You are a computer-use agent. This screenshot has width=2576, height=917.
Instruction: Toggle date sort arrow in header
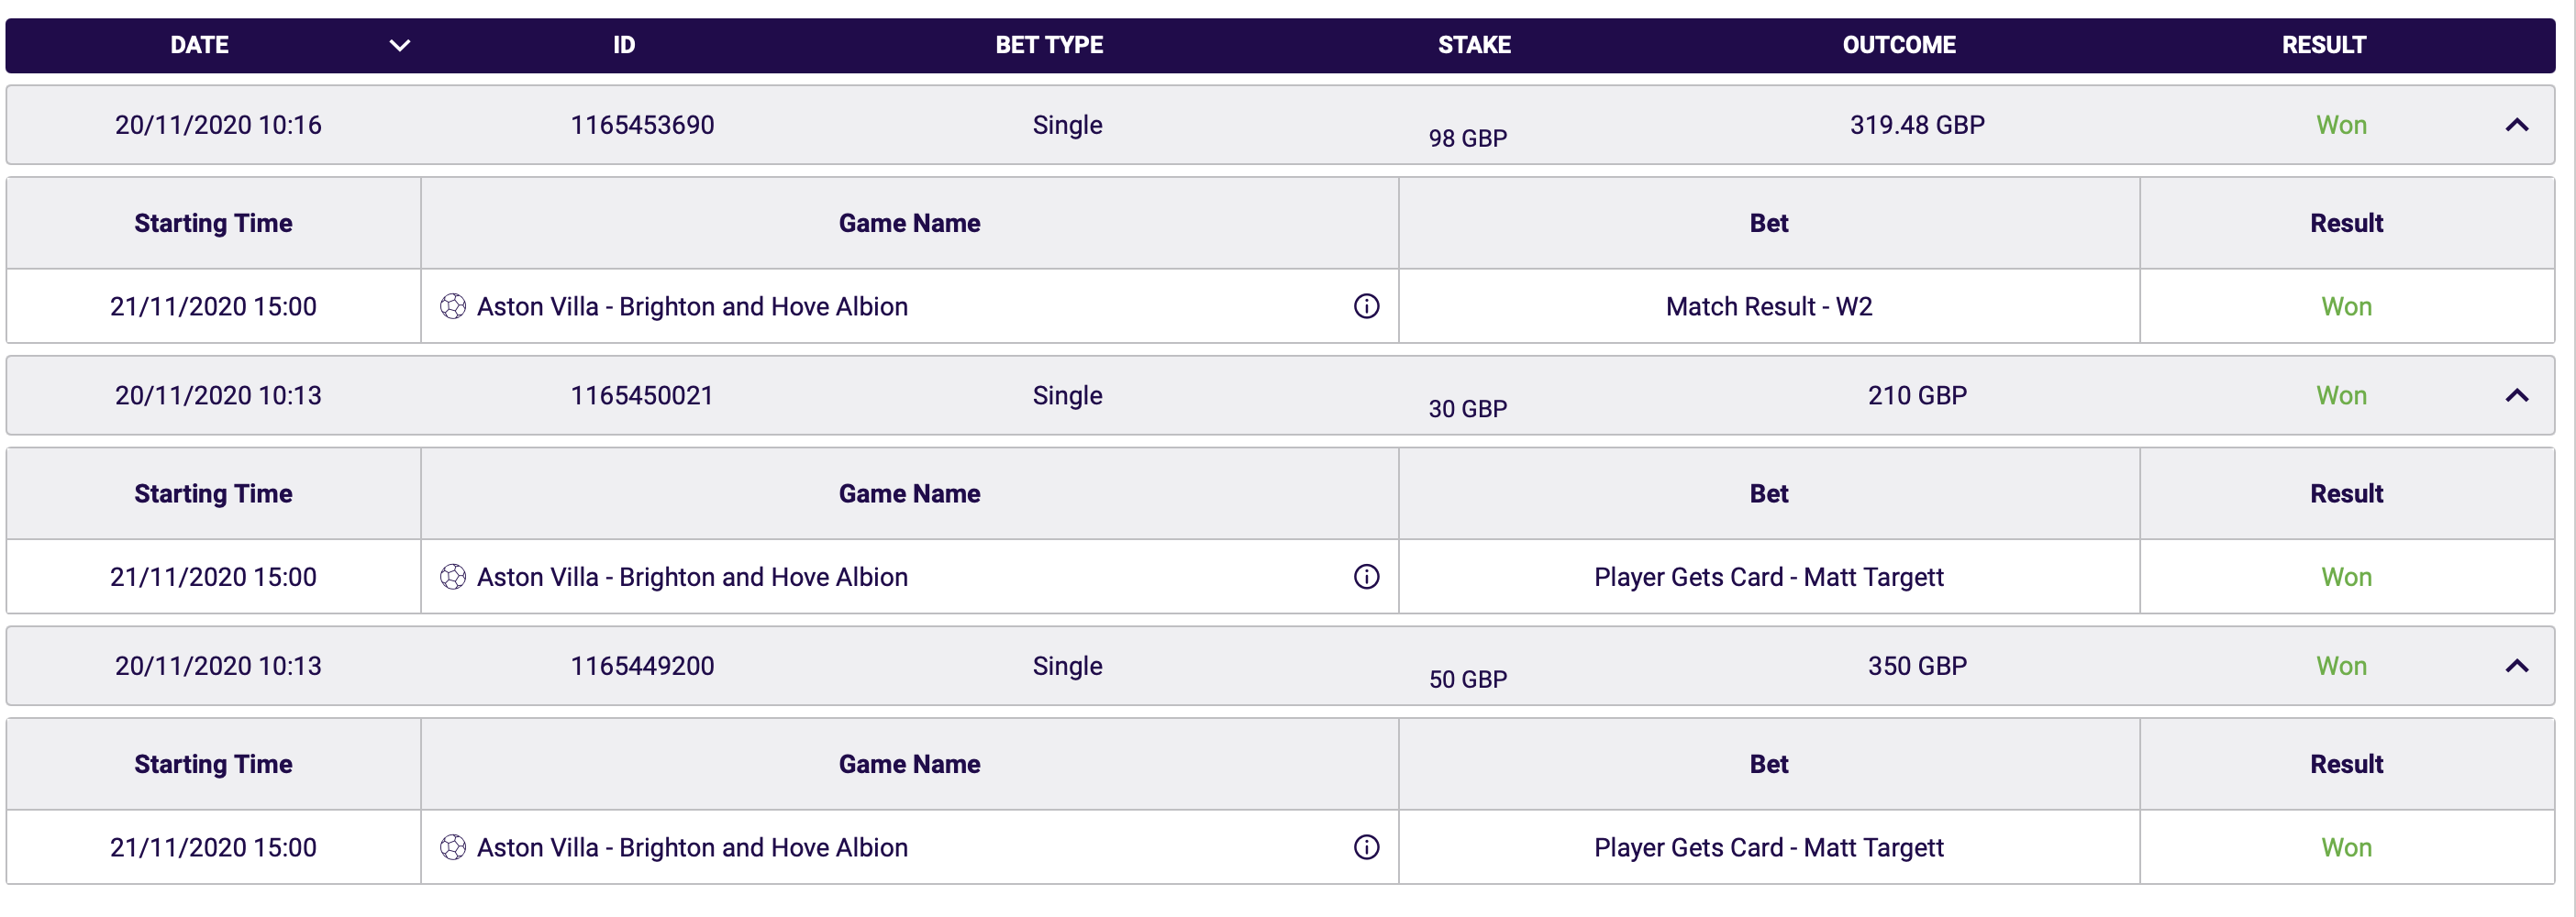[400, 45]
